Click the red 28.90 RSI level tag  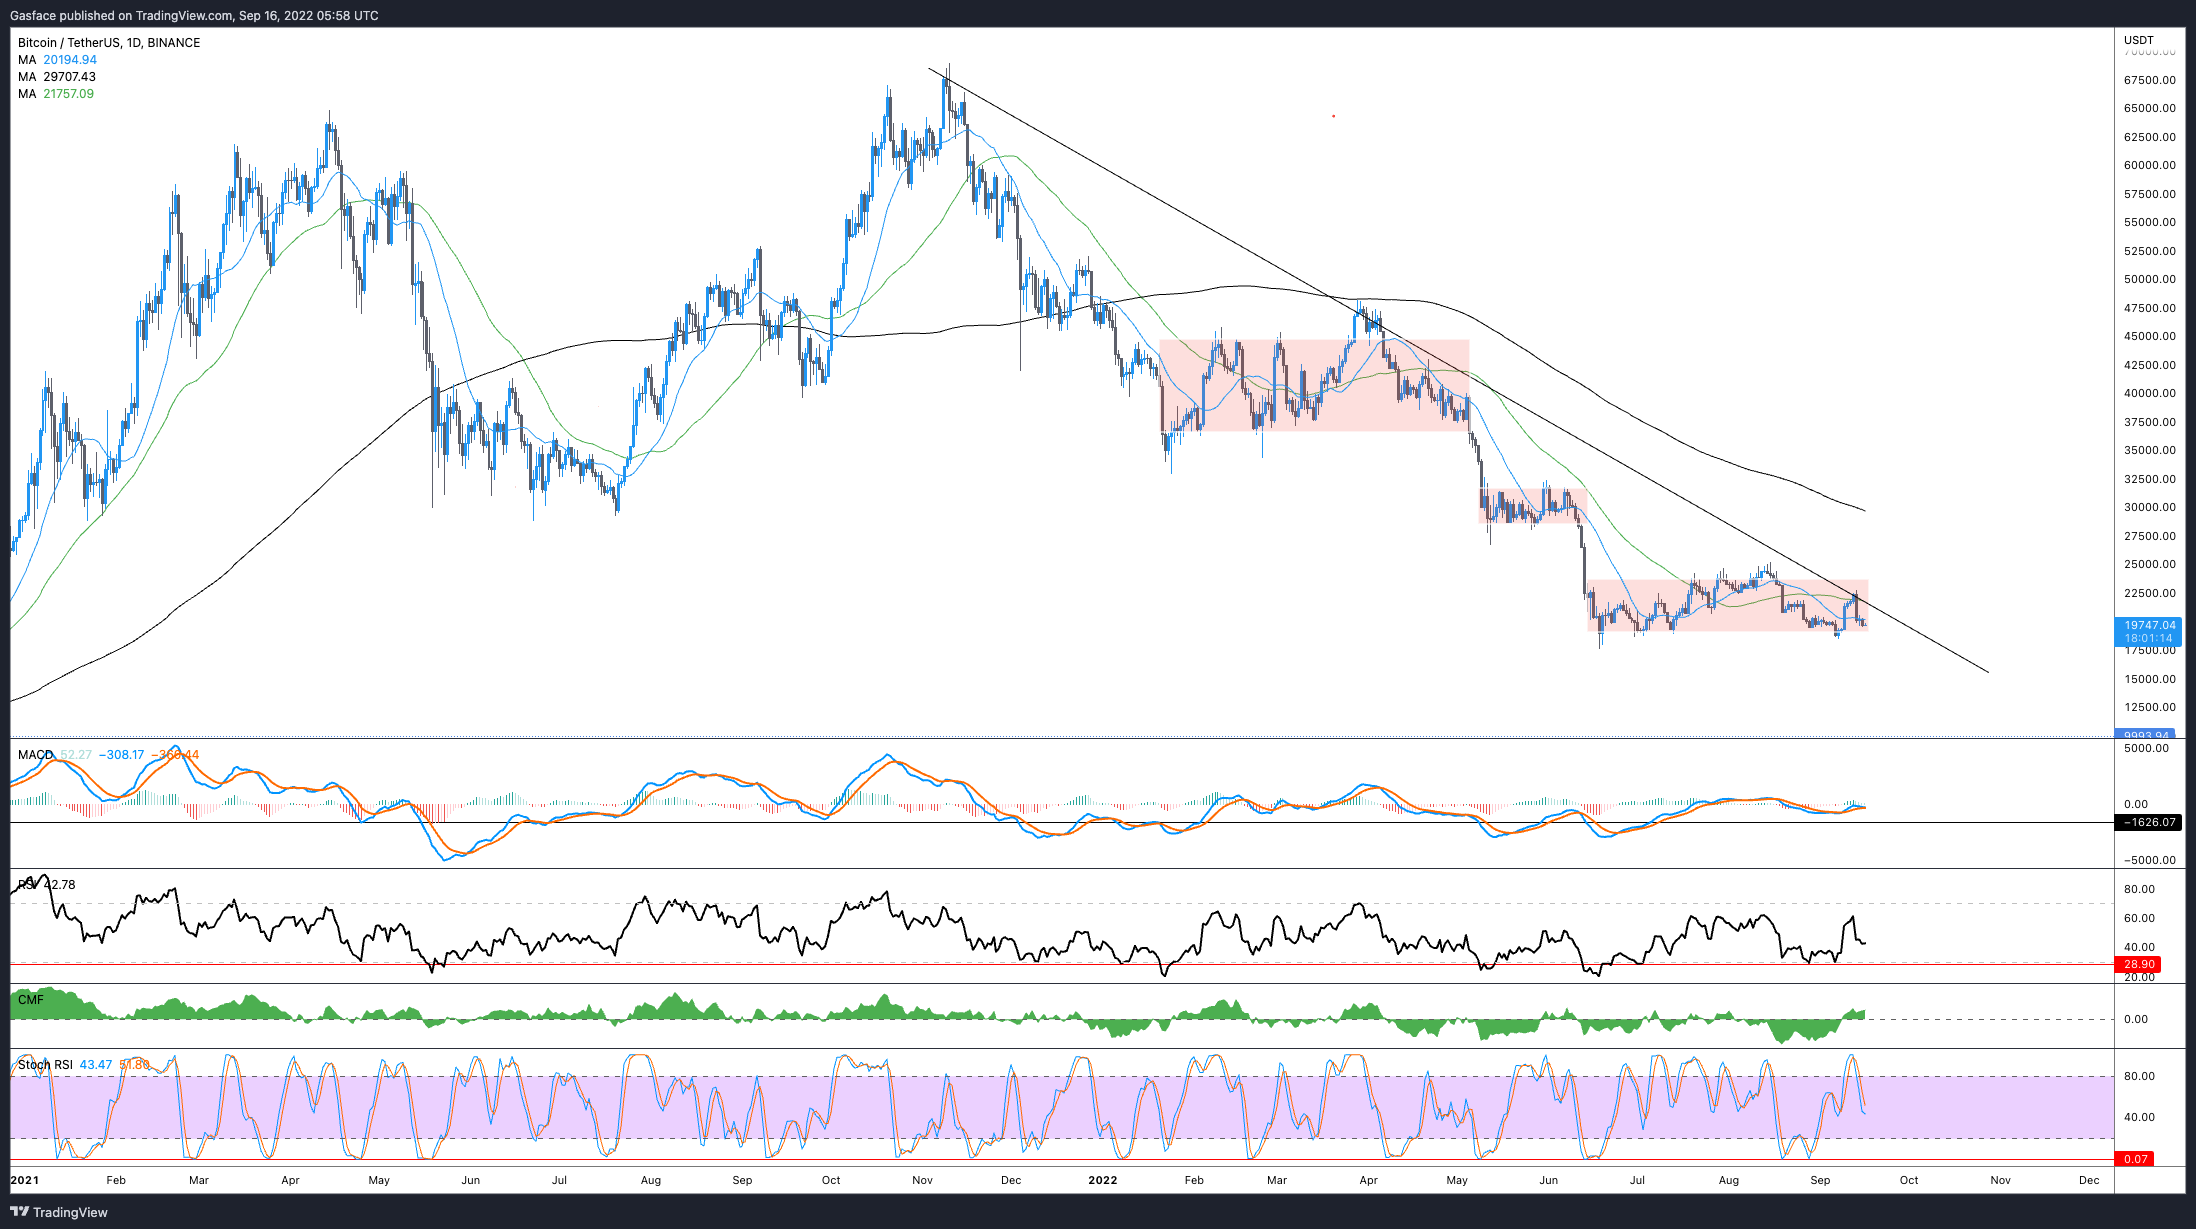[x=2138, y=965]
